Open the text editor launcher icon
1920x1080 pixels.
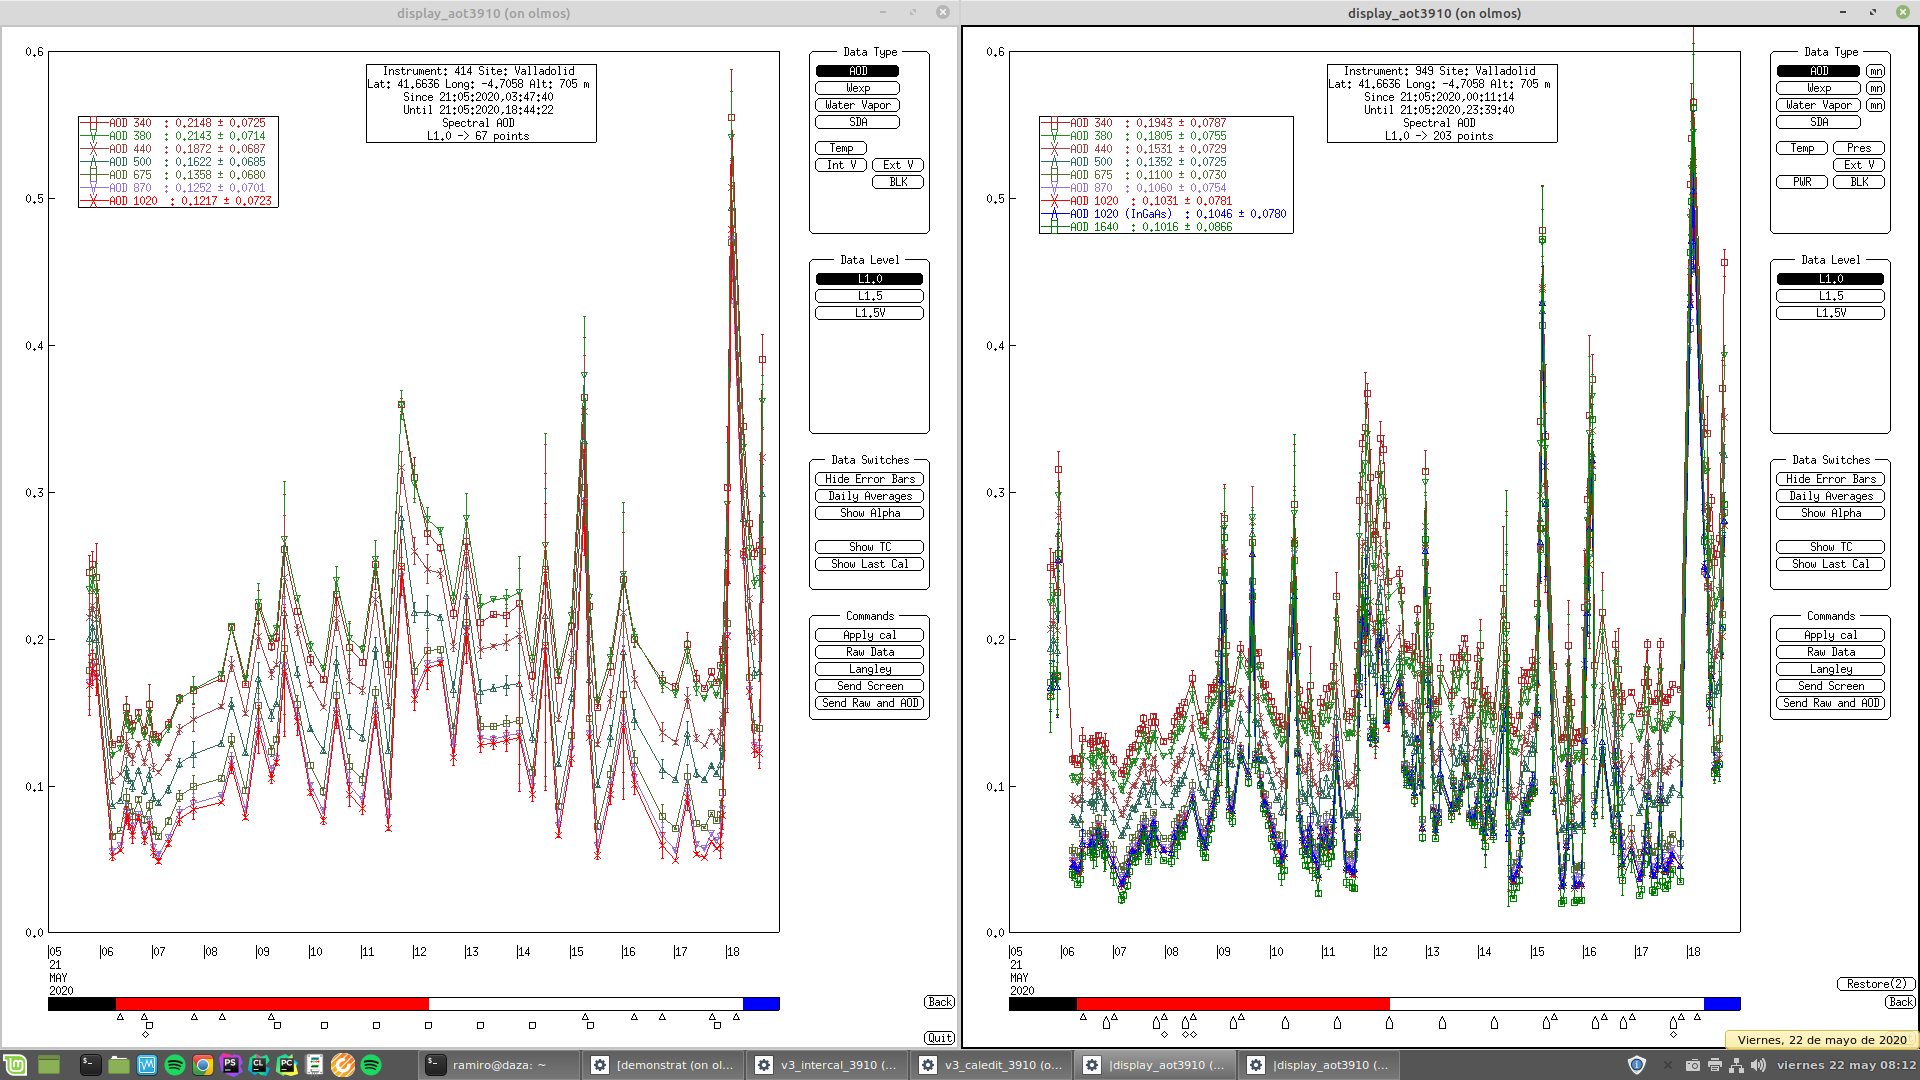click(315, 1065)
